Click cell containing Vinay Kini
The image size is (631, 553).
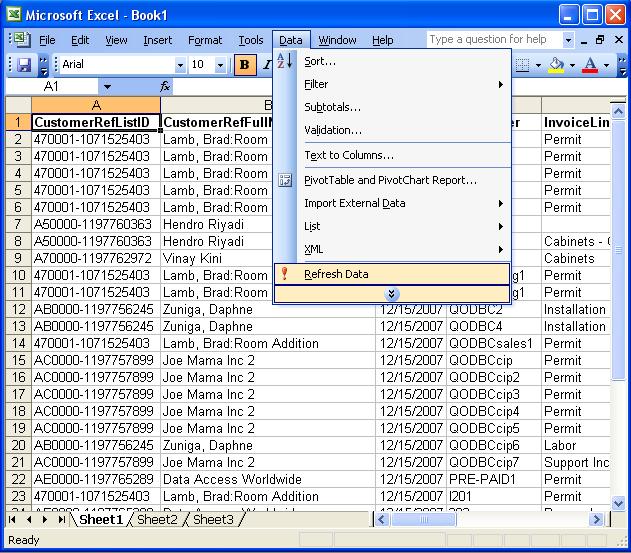pyautogui.click(x=268, y=258)
